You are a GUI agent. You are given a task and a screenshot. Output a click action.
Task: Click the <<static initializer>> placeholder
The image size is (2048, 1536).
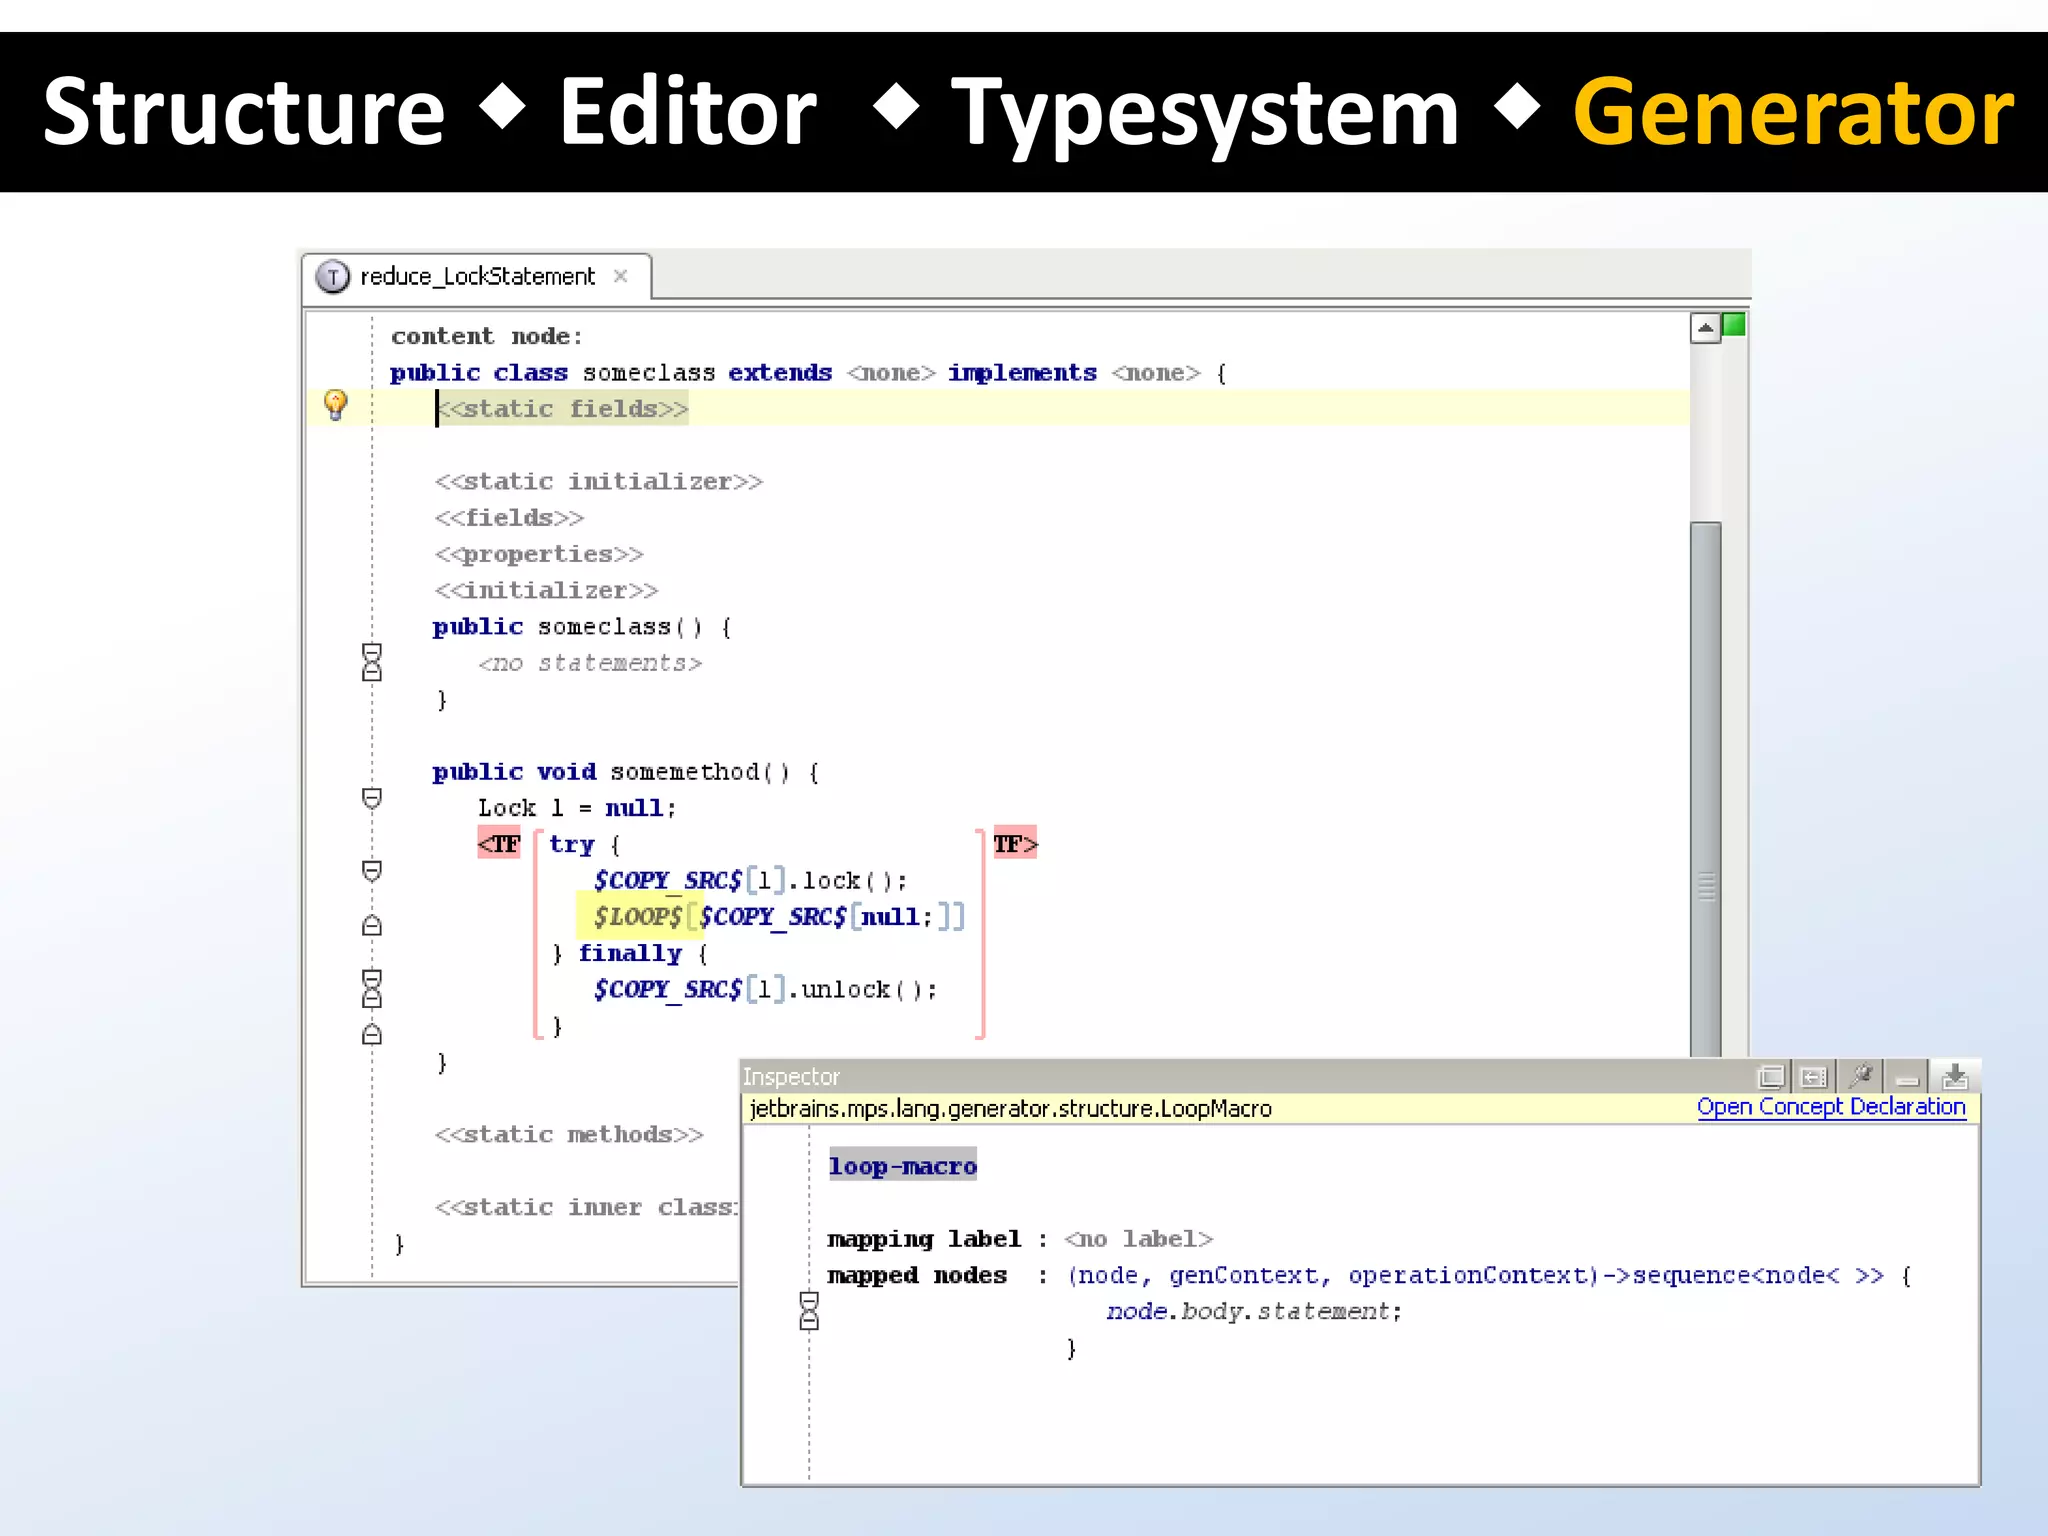599,482
